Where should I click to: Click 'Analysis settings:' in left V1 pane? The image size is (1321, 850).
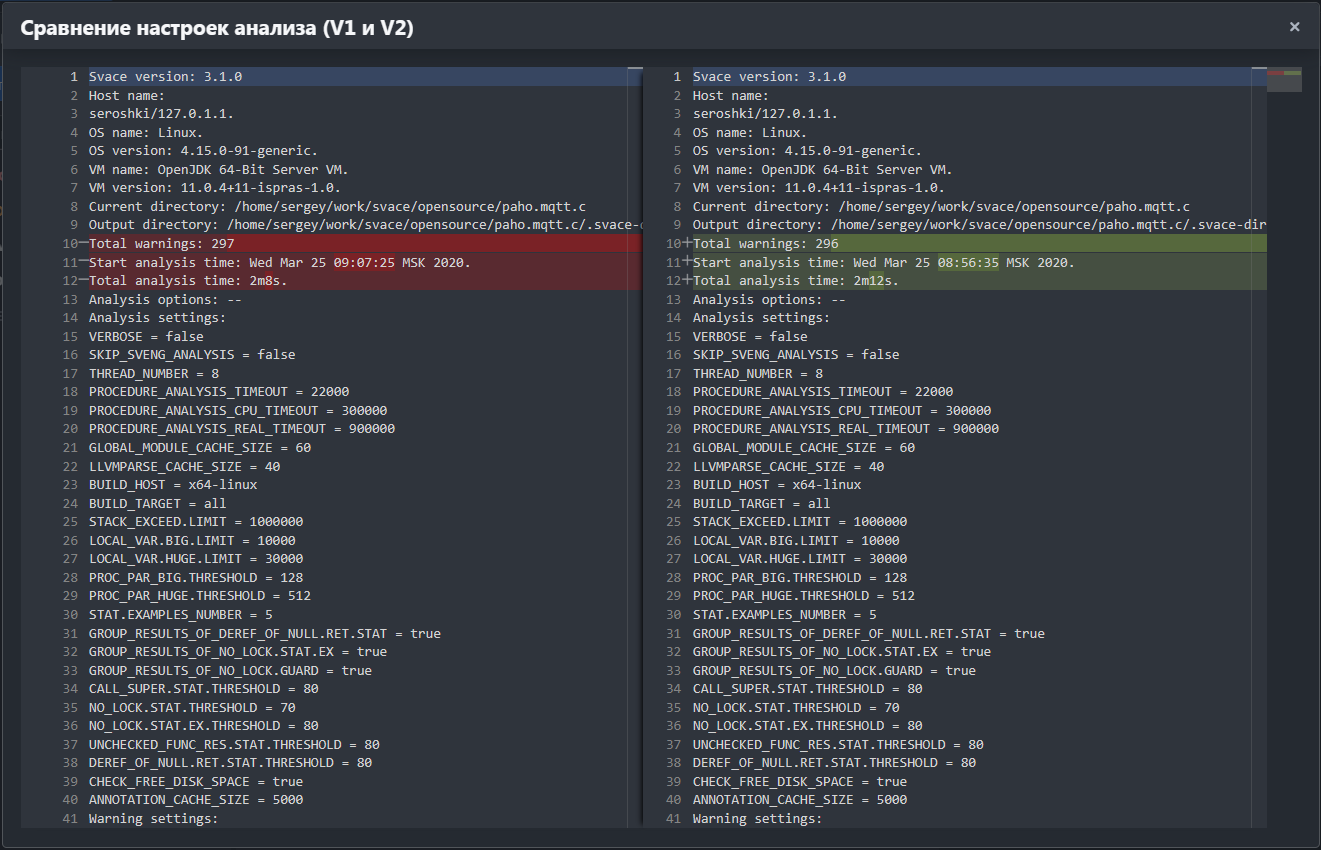pos(158,318)
